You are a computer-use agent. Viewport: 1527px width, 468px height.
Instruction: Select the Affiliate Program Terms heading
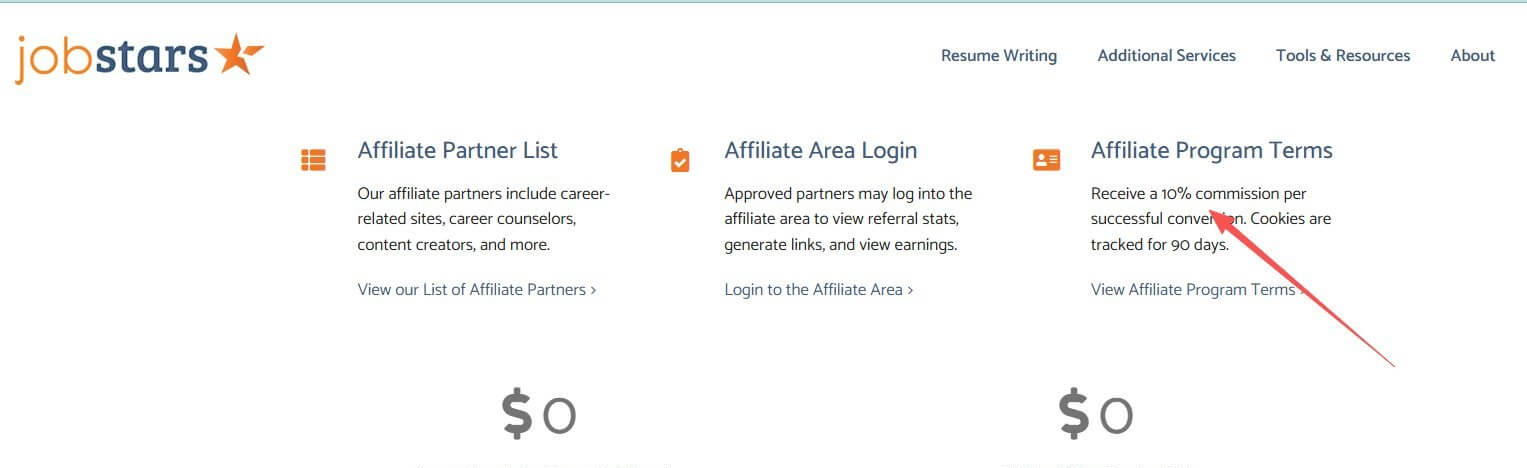click(1212, 151)
